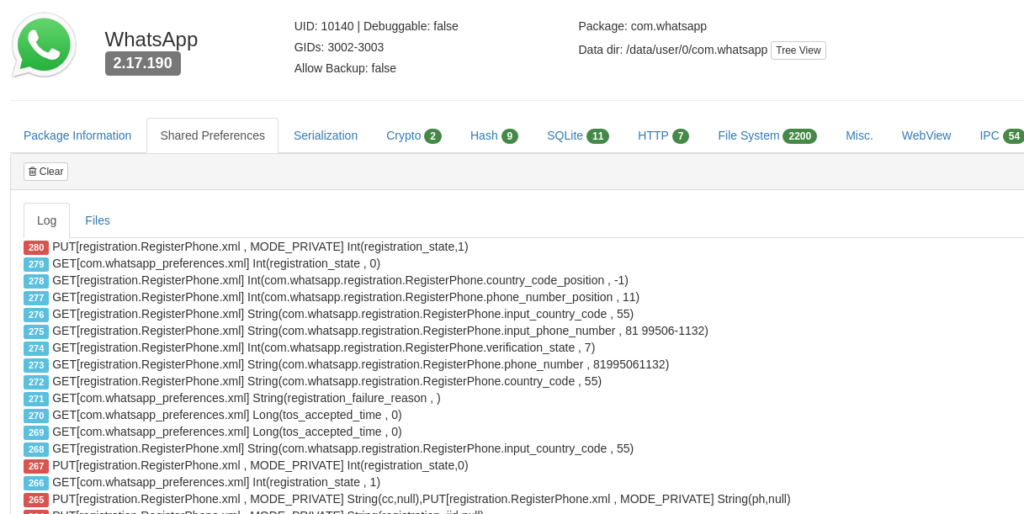Go to the HTTP tab
The width and height of the screenshot is (1024, 514).
coord(662,136)
